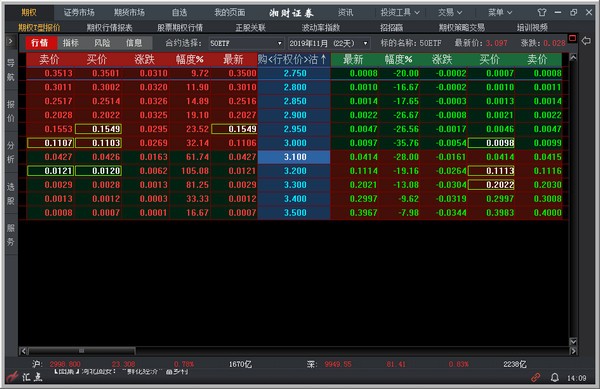Click call bid price 0.1549
The height and width of the screenshot is (389, 600).
pos(98,129)
